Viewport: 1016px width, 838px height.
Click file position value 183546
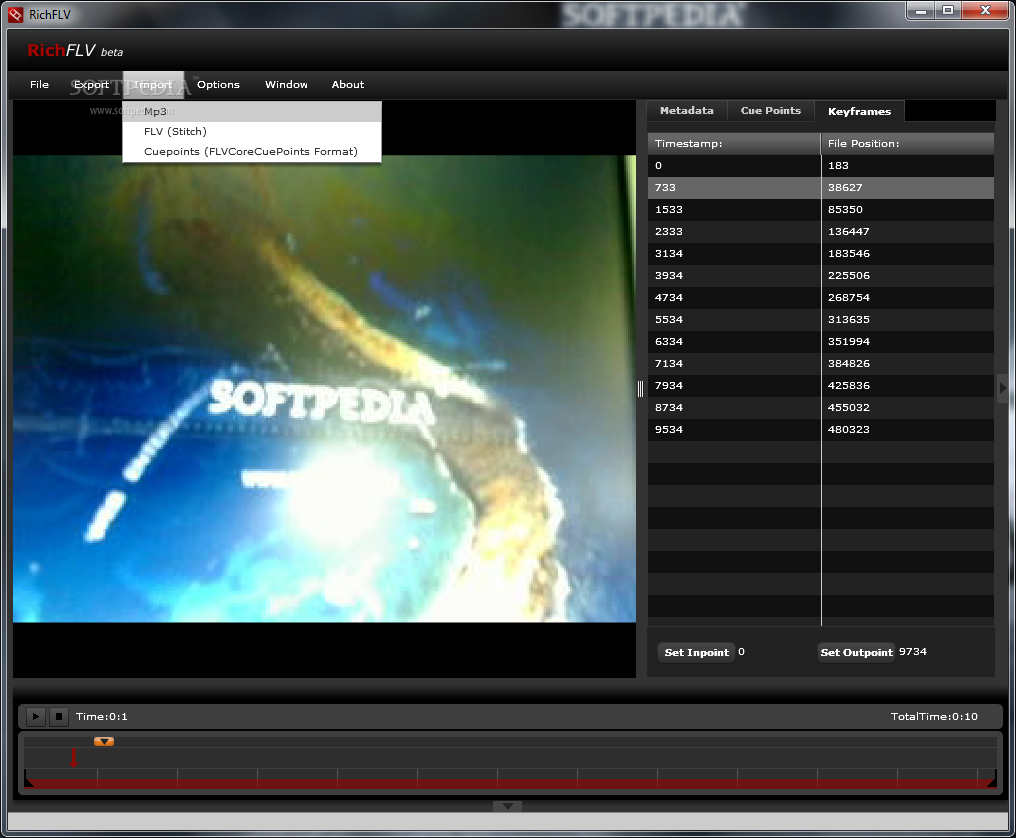tap(849, 253)
